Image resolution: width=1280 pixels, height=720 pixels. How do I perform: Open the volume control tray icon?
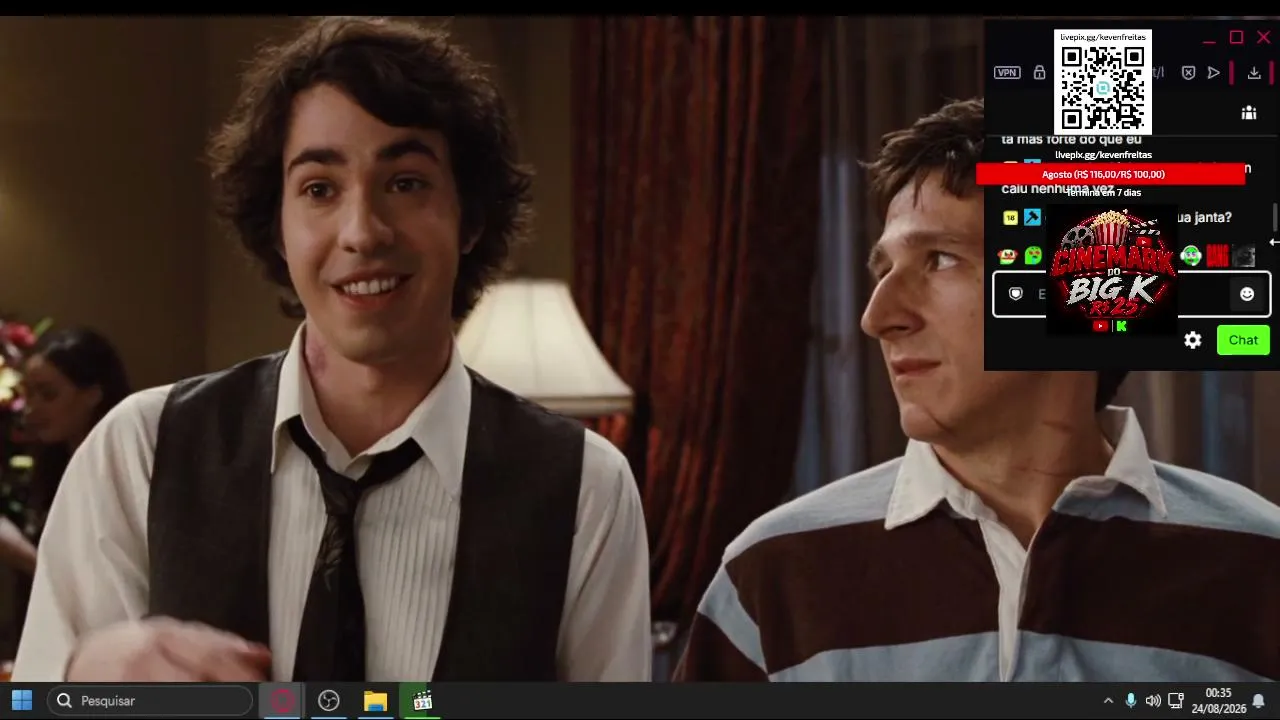point(1153,701)
